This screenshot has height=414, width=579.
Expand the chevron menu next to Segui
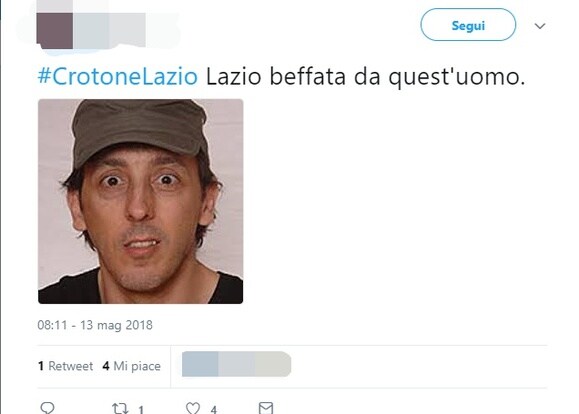point(540,26)
